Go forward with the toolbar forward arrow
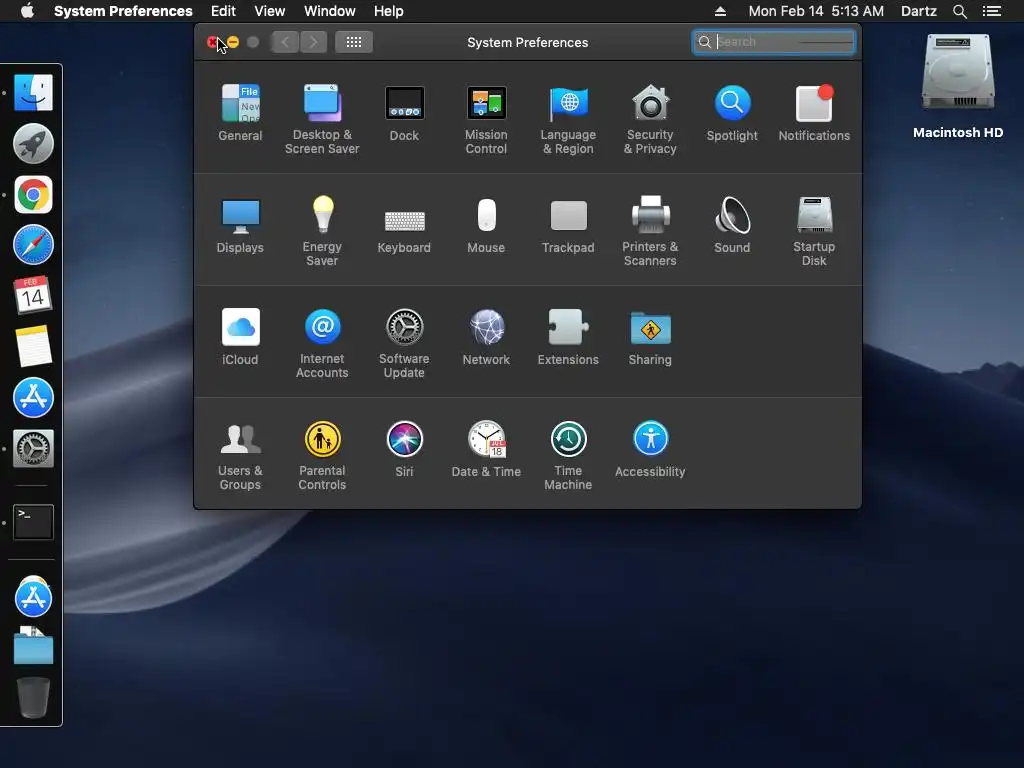Screen dimensions: 1024x768 point(313,42)
